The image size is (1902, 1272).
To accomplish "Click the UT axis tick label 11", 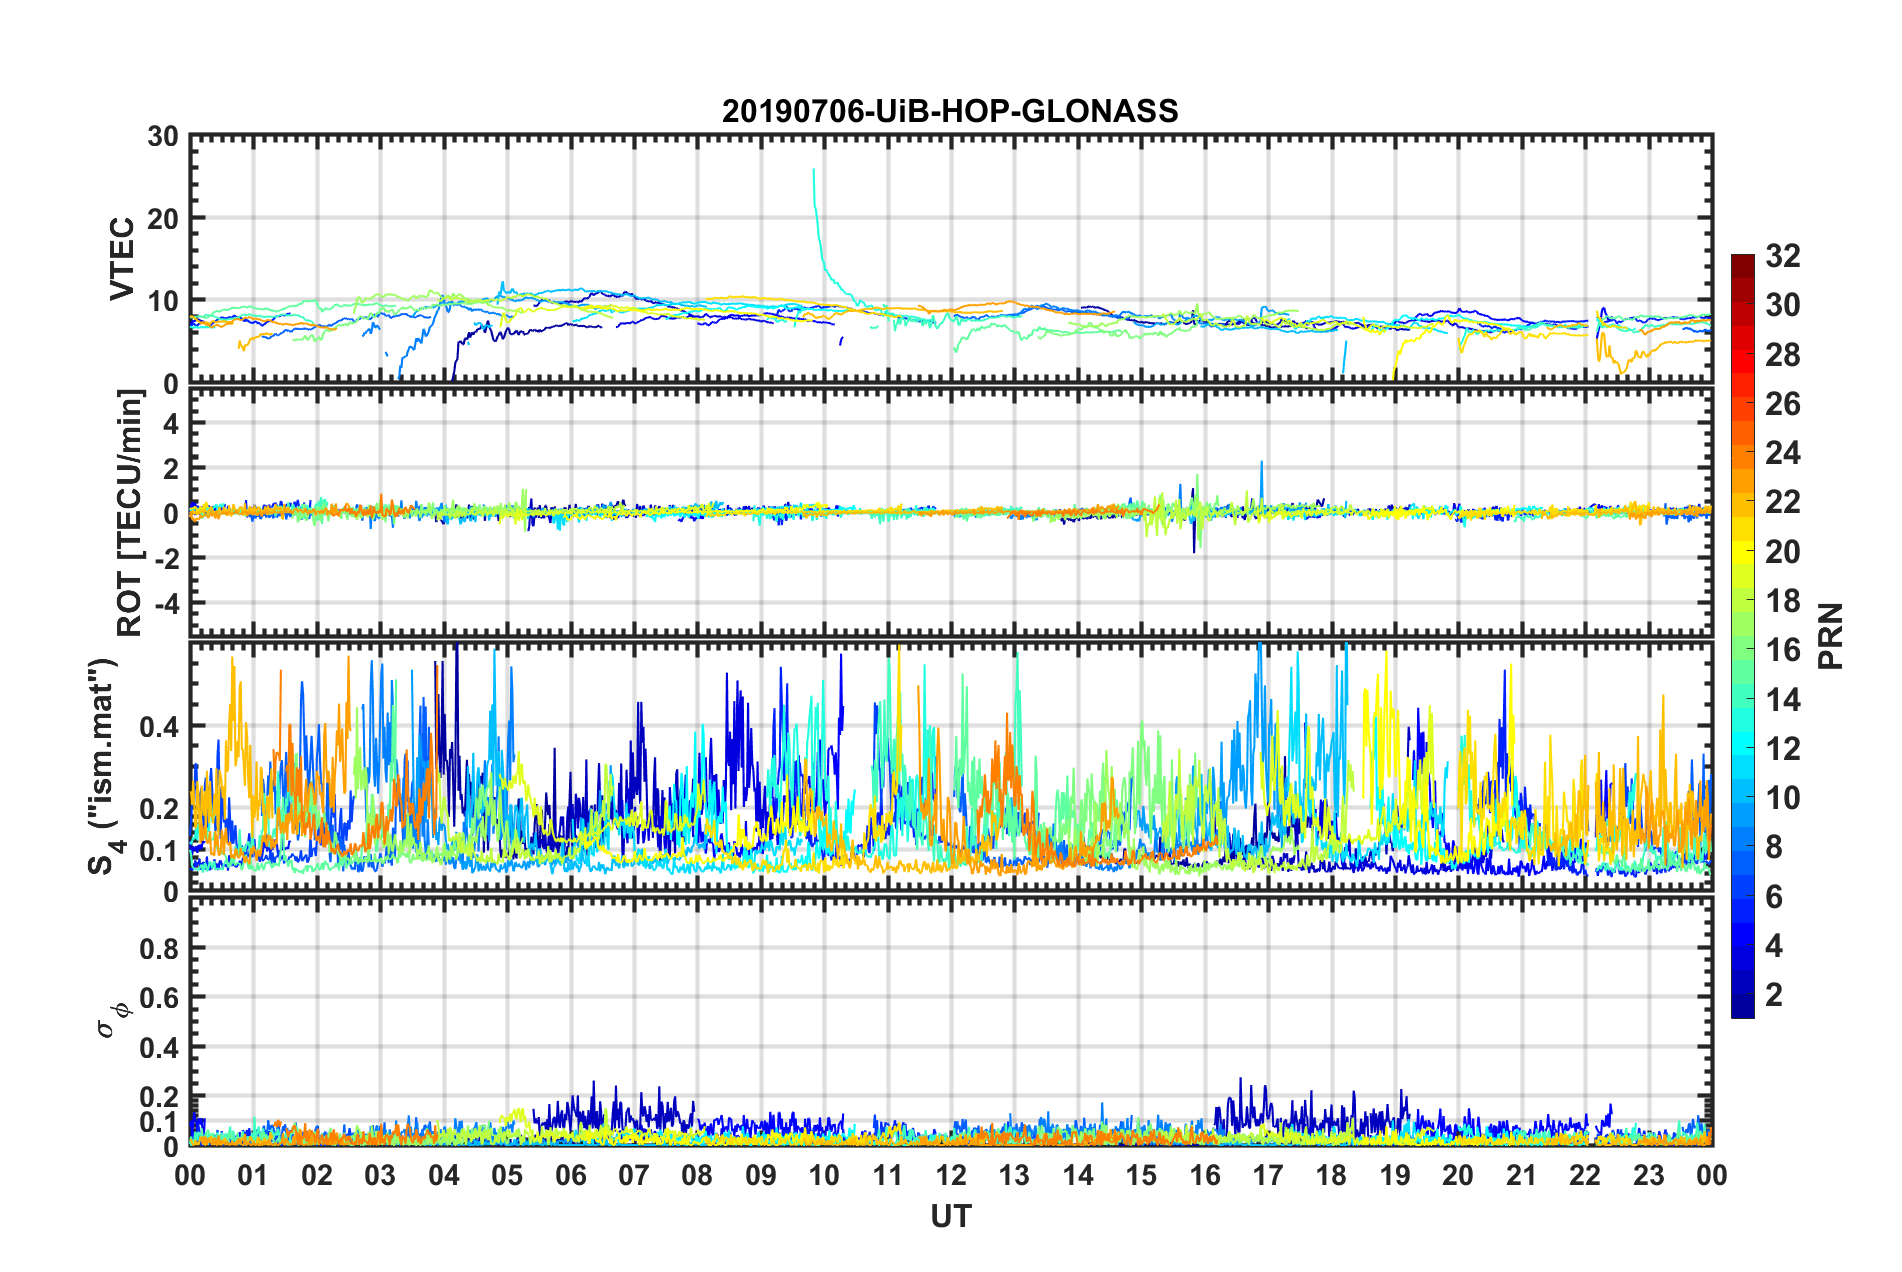I will 888,1175.
